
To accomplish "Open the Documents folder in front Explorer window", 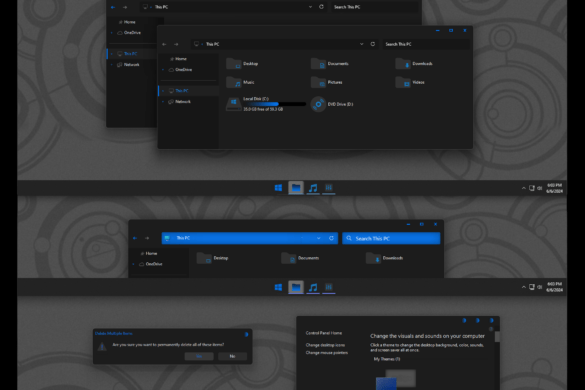I will click(x=330, y=64).
